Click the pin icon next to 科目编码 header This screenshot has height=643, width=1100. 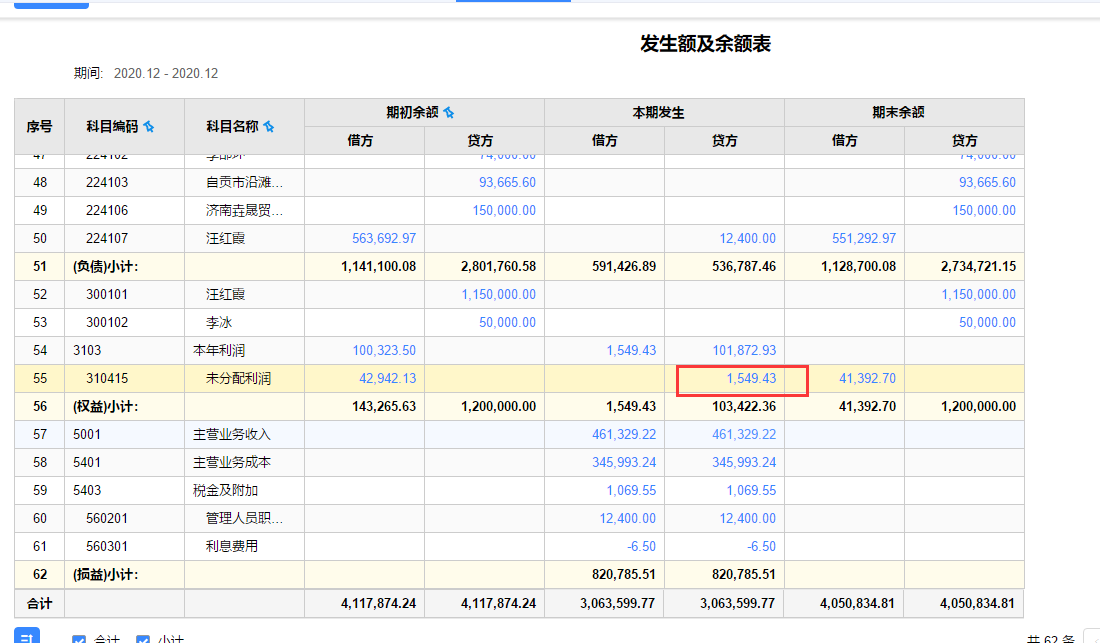coord(149,127)
